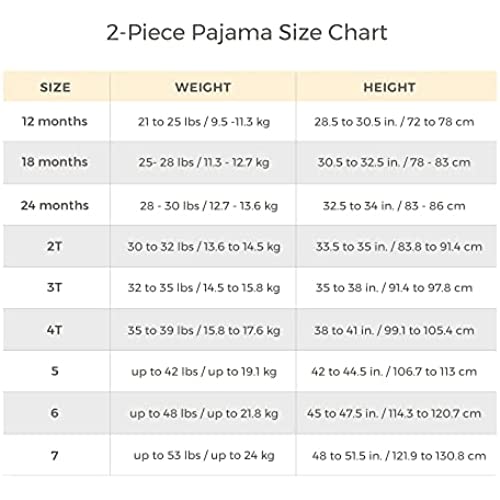The width and height of the screenshot is (500, 500).
Task: Click the 18 months size cell
Action: point(55,162)
